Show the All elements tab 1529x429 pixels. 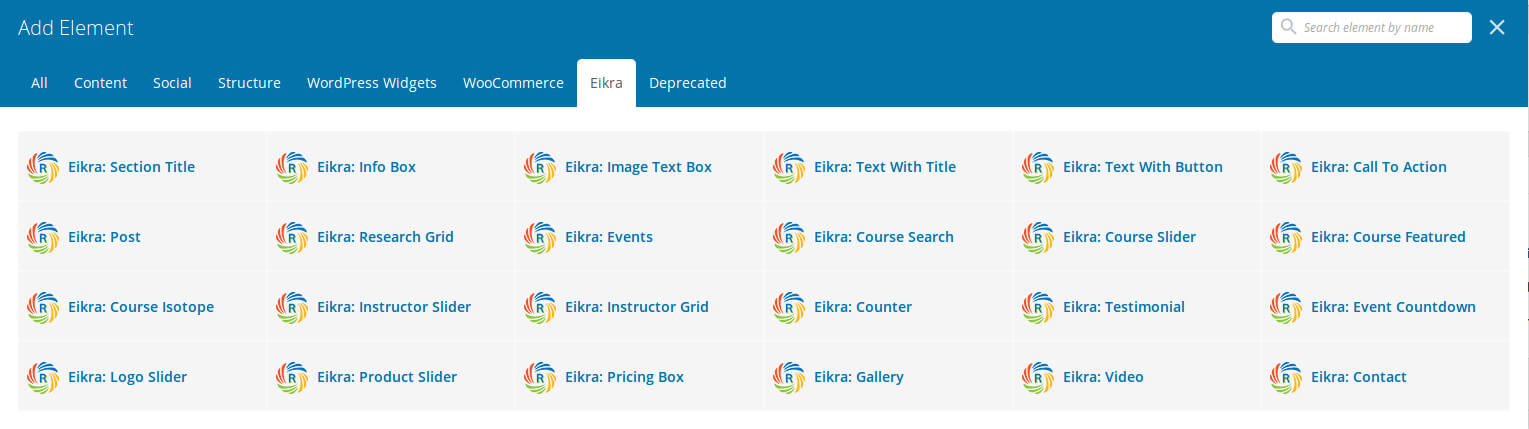click(x=39, y=83)
